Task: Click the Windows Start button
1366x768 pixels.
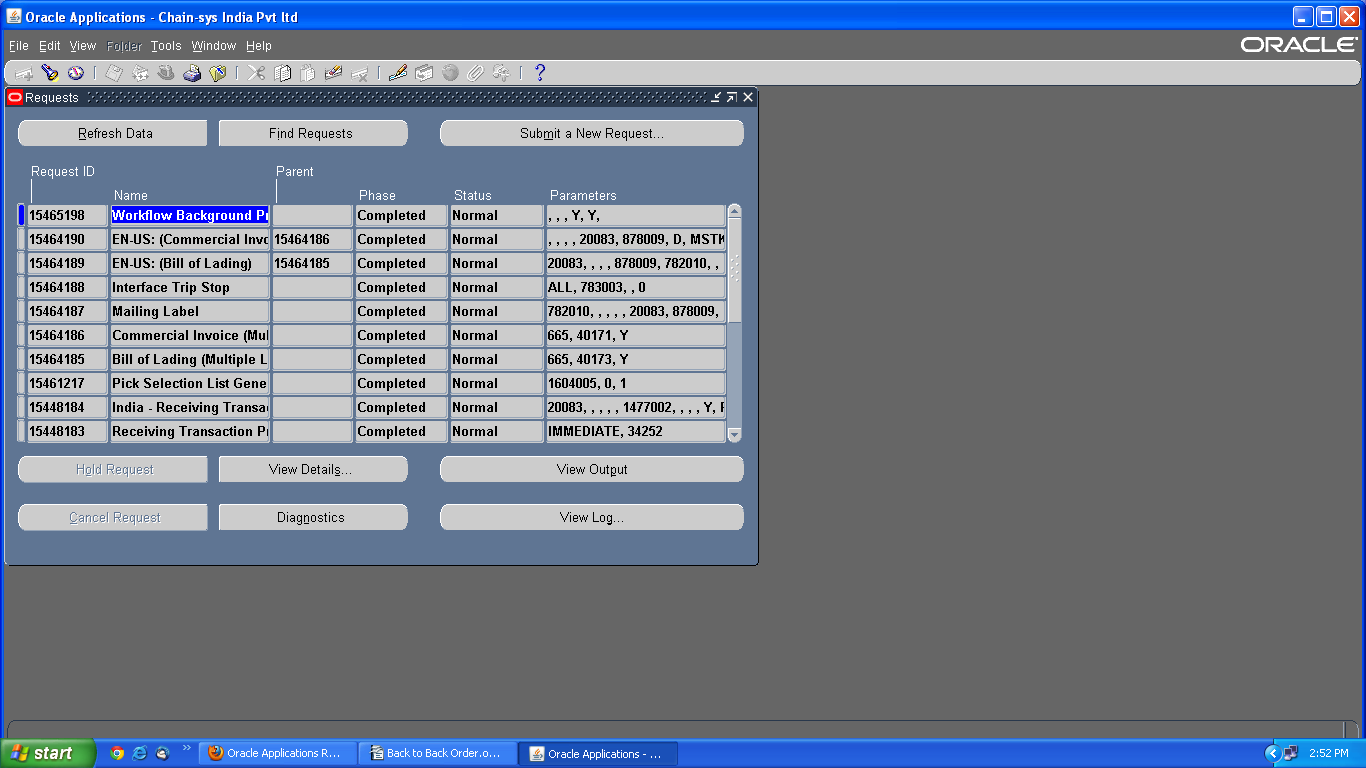Action: 48,753
